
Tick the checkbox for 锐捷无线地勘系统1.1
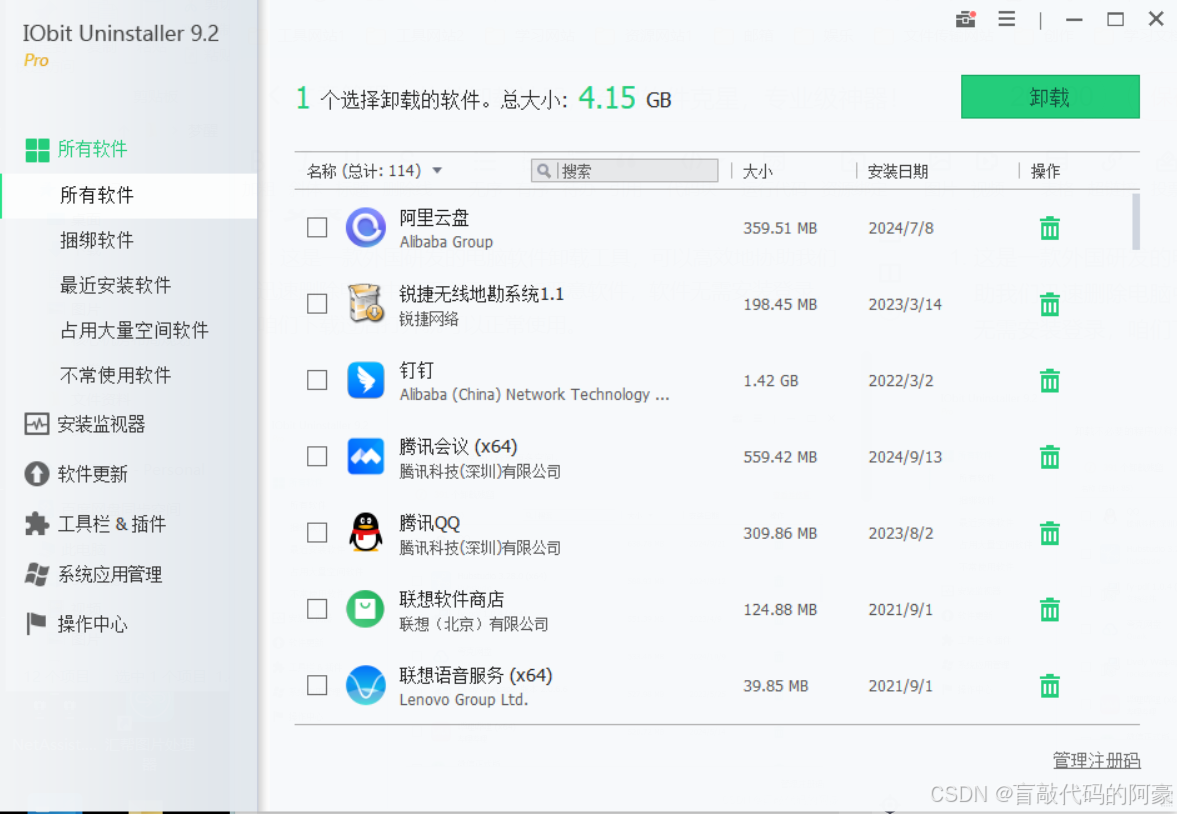(x=317, y=303)
